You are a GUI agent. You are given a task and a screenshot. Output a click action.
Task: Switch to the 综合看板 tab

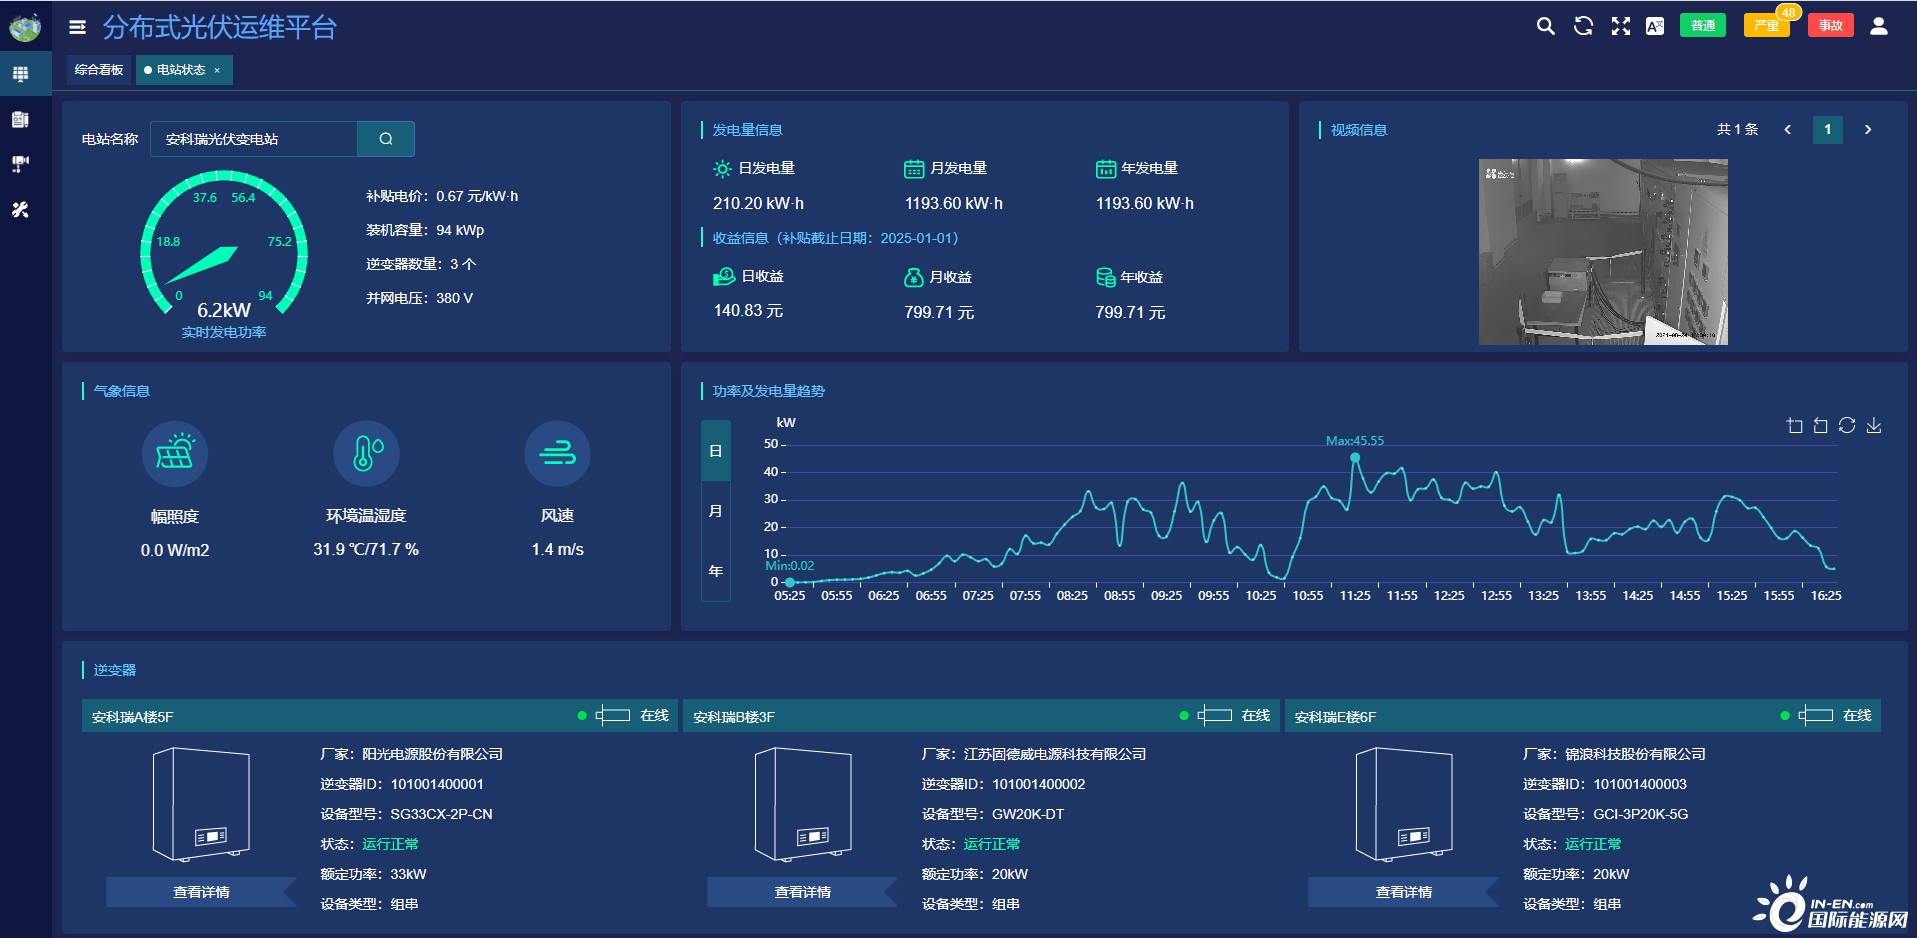pyautogui.click(x=99, y=70)
